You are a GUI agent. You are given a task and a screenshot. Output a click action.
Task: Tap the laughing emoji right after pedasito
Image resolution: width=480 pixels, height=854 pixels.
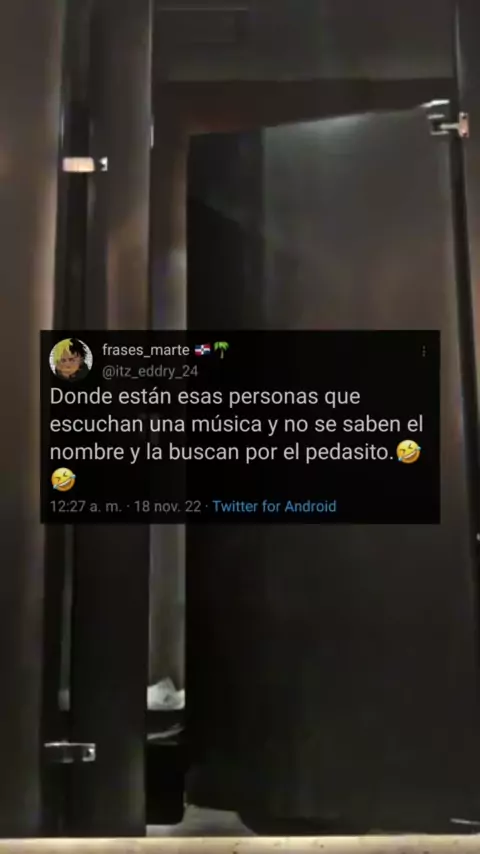(x=408, y=452)
